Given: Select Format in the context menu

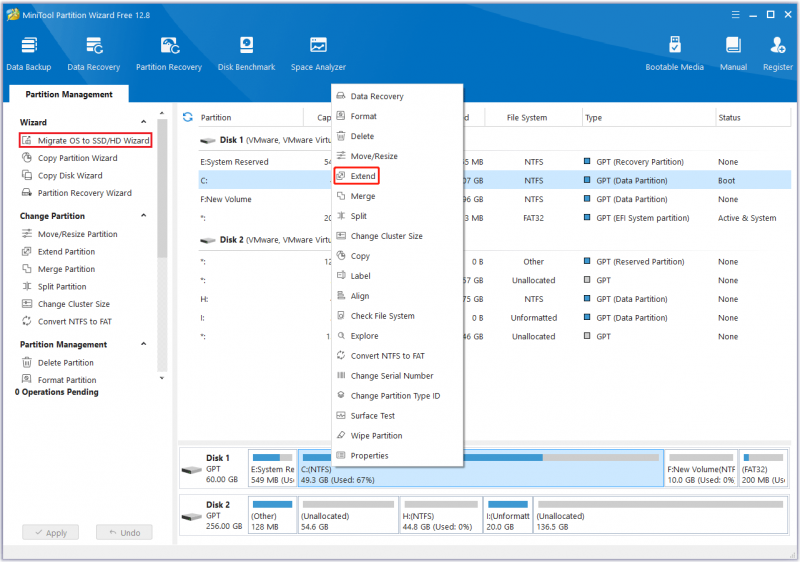Looking at the screenshot, I should point(397,116).
